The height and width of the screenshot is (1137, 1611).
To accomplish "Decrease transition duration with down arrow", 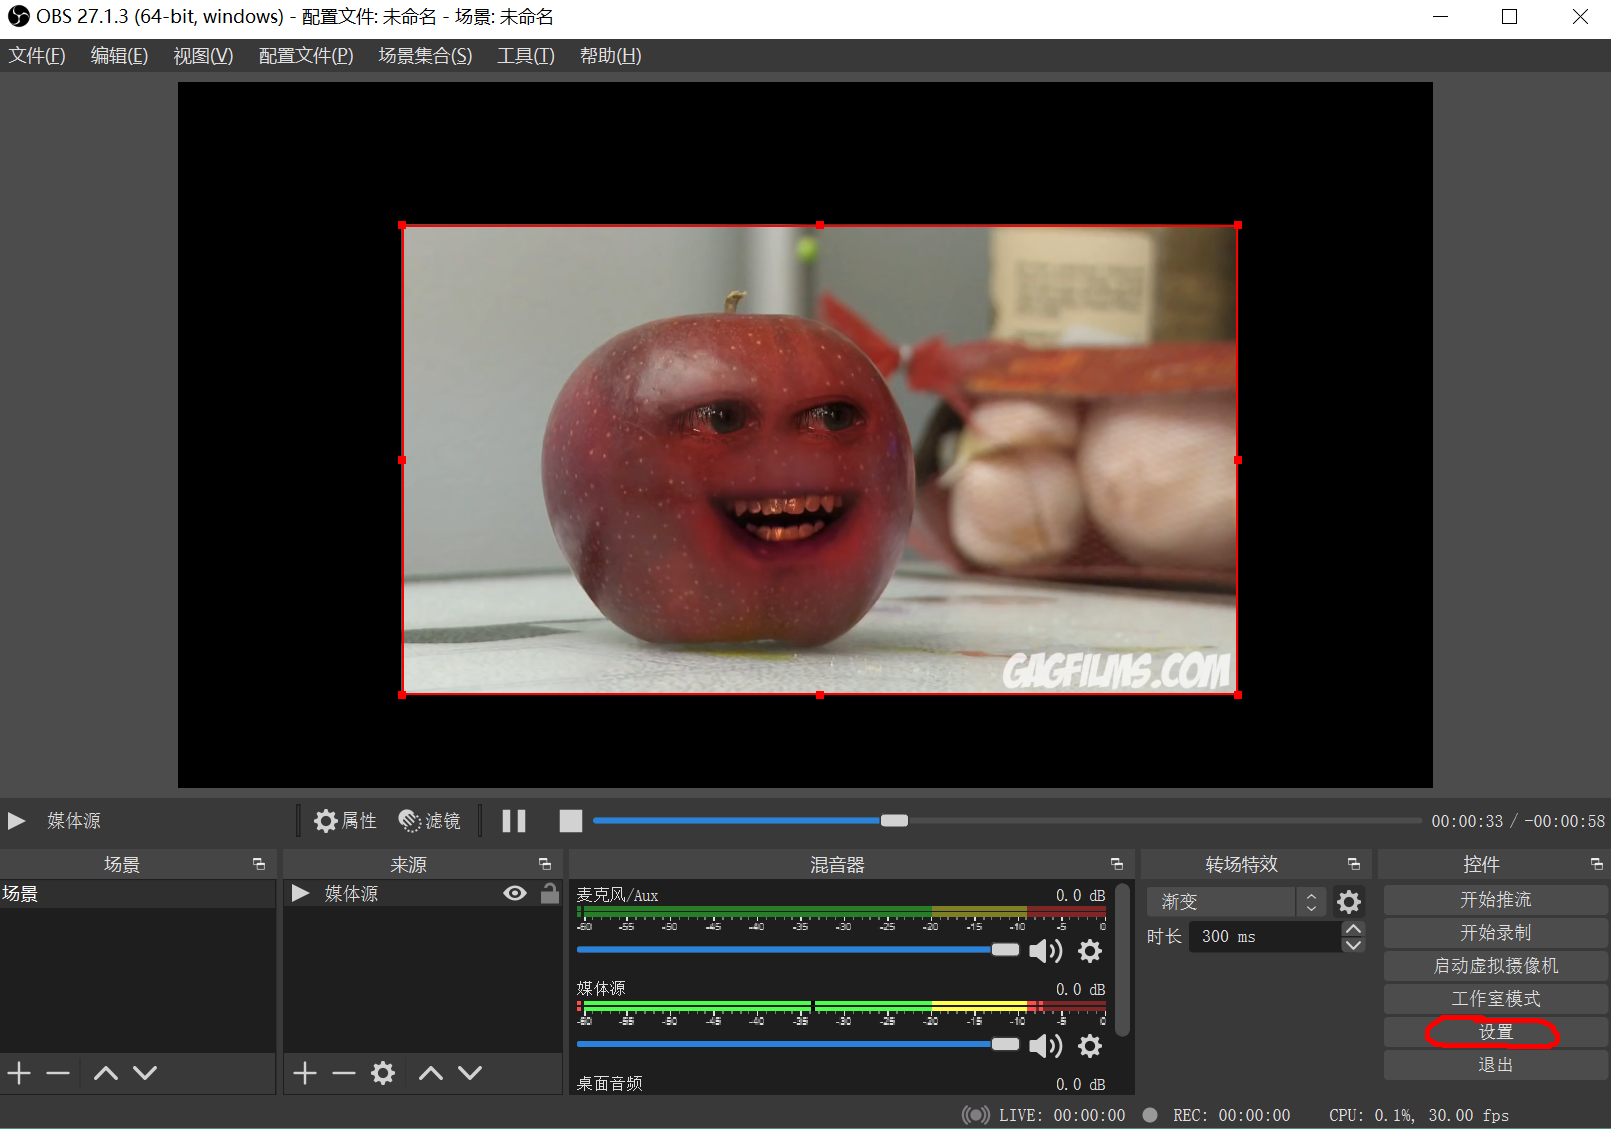I will tap(1353, 945).
